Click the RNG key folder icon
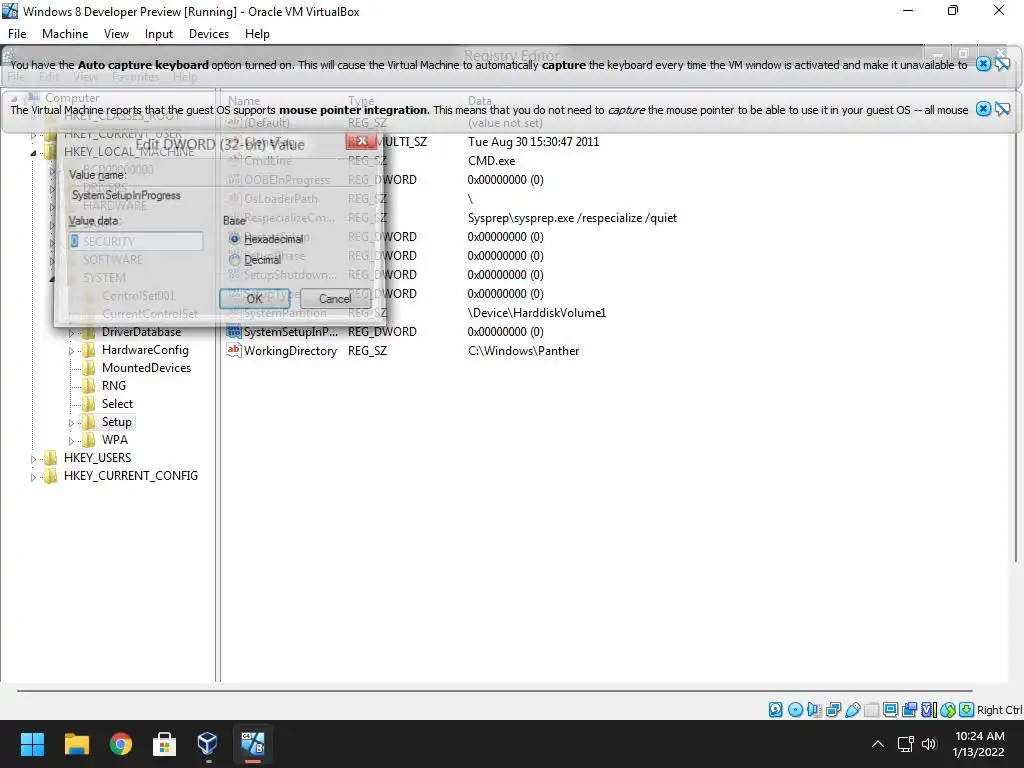Viewport: 1024px width, 768px height. coord(89,386)
